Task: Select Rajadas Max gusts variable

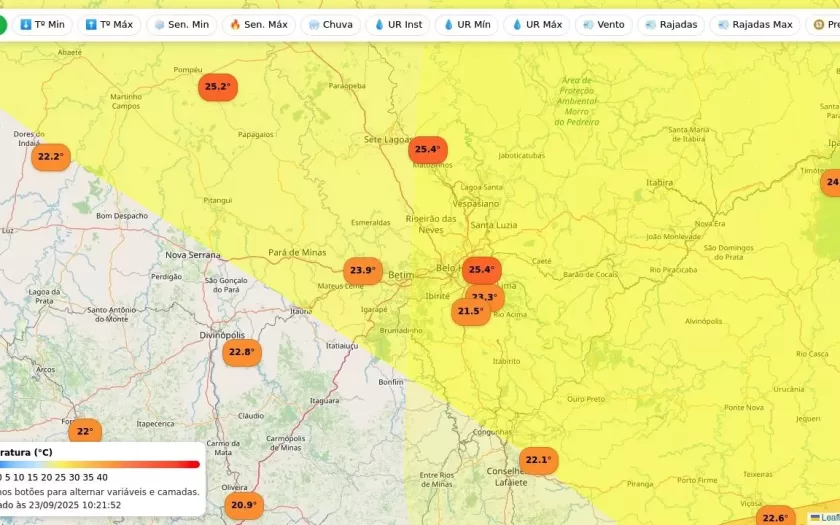Action: pos(754,24)
